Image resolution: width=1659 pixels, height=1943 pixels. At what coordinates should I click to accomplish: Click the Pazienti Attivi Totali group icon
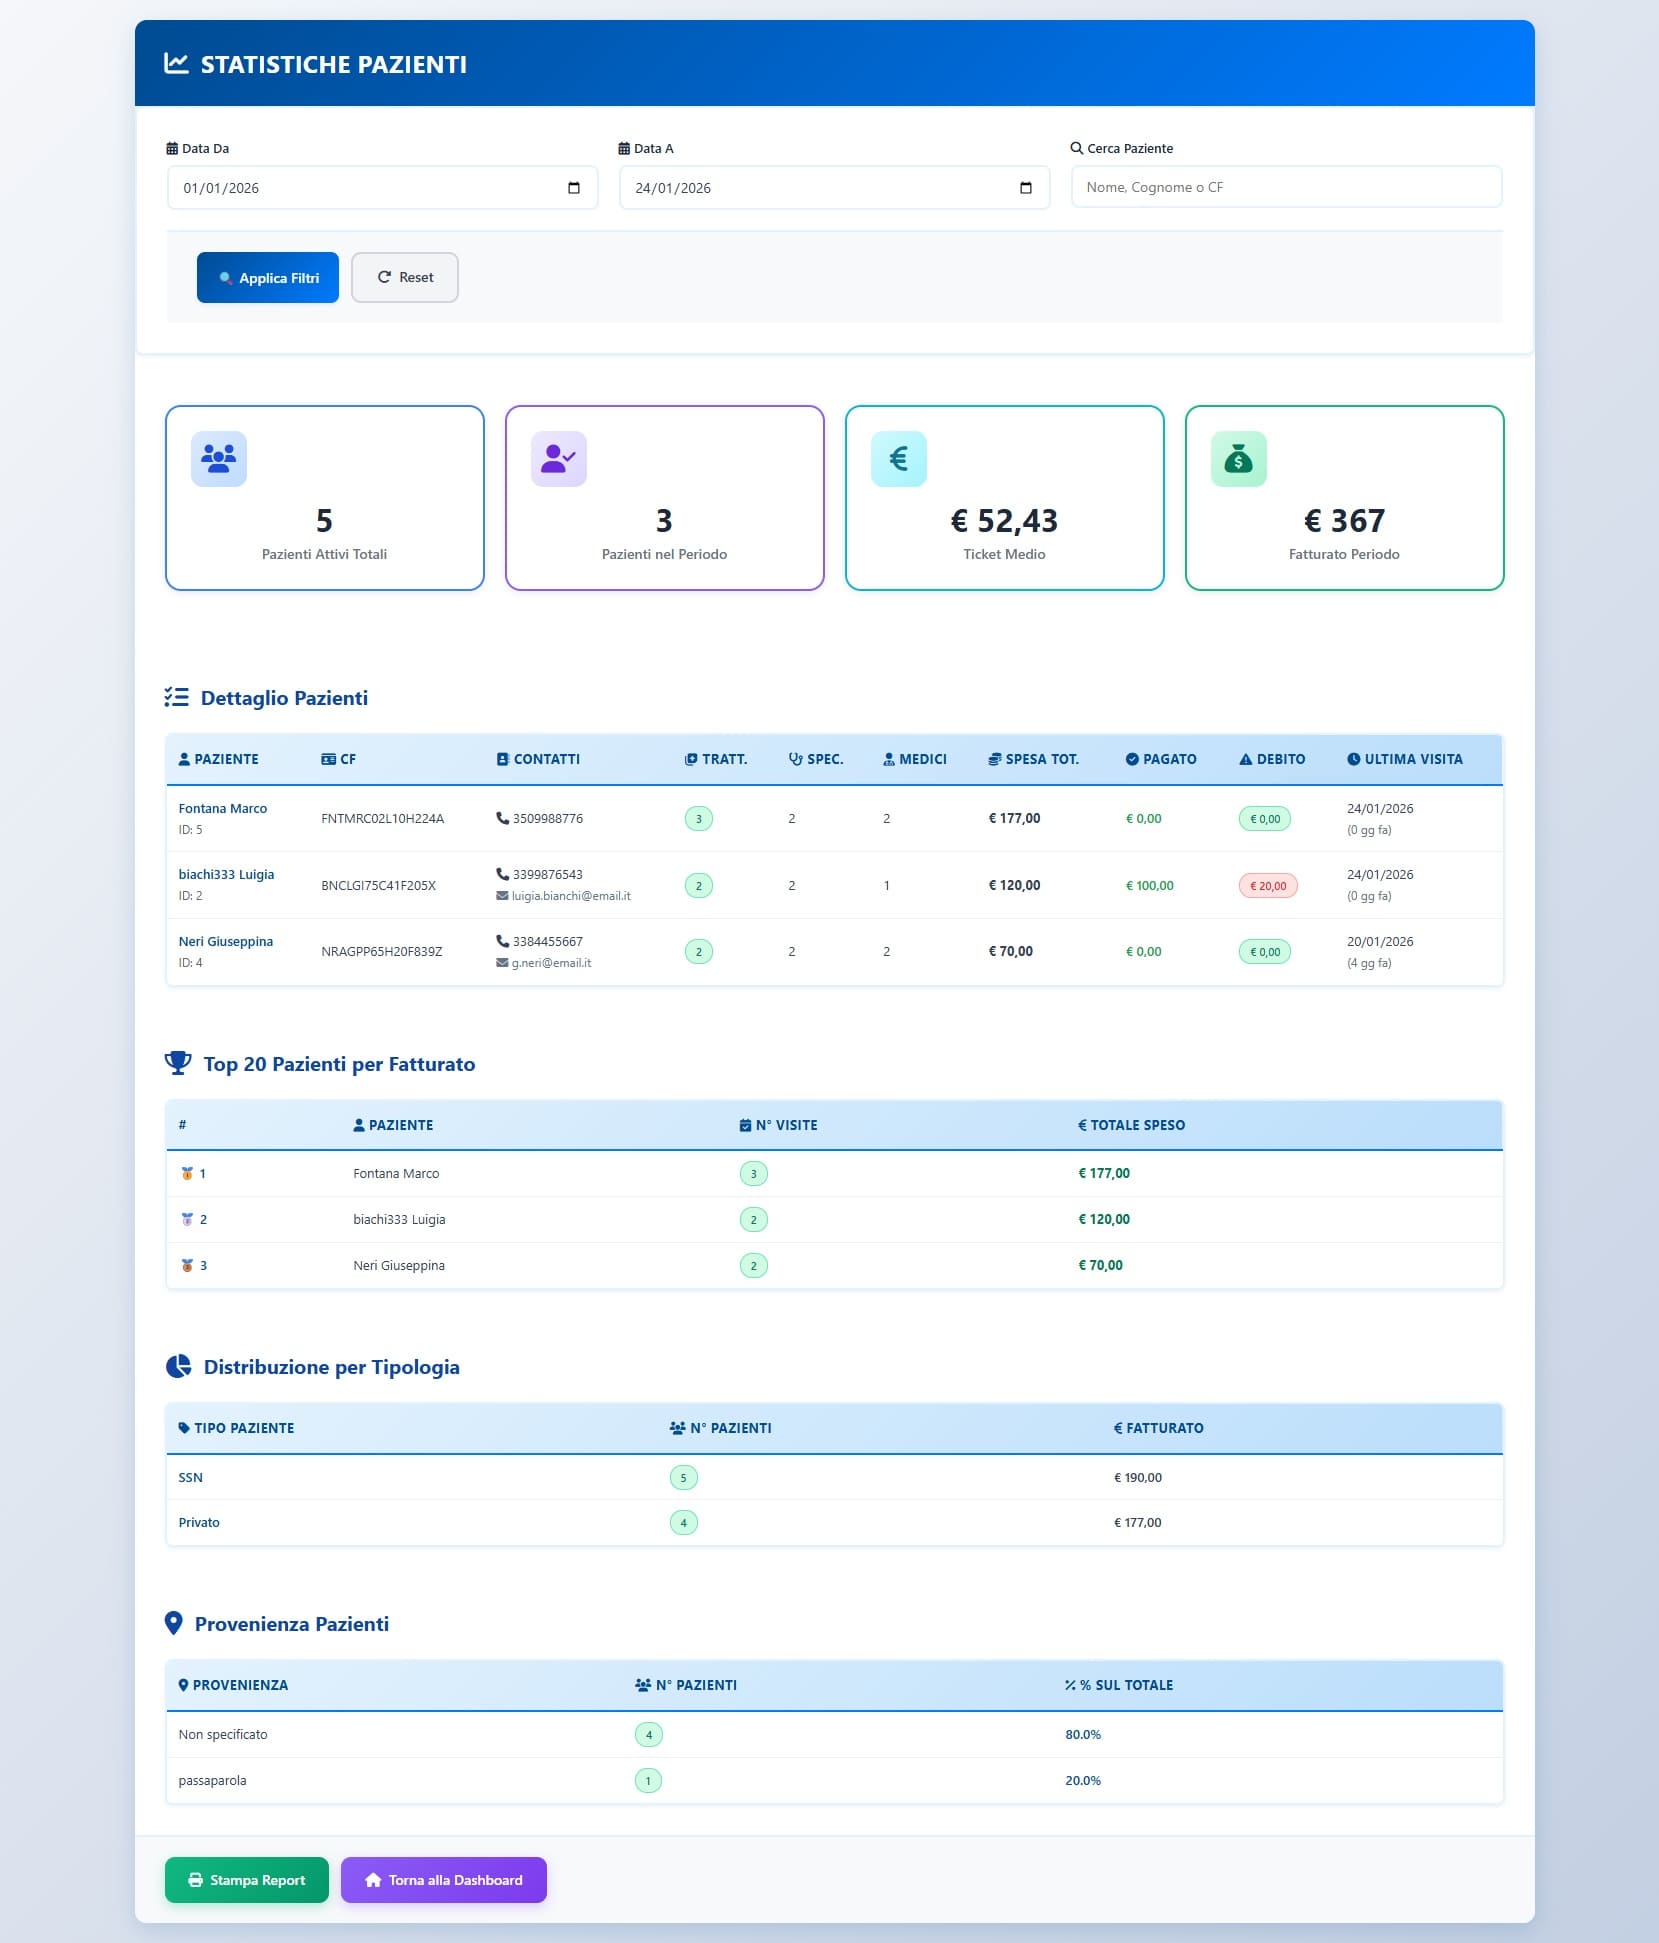(x=218, y=459)
